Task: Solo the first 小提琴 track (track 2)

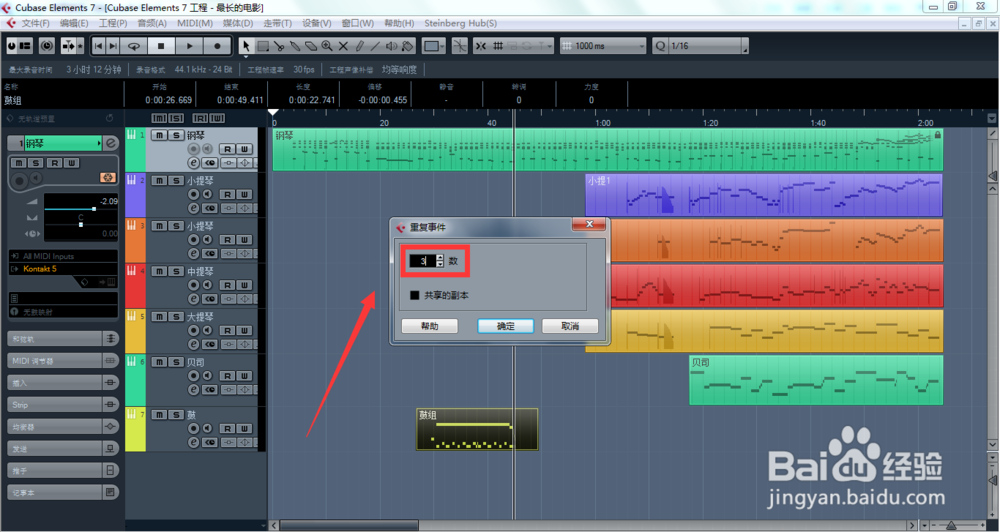Action: tap(175, 181)
